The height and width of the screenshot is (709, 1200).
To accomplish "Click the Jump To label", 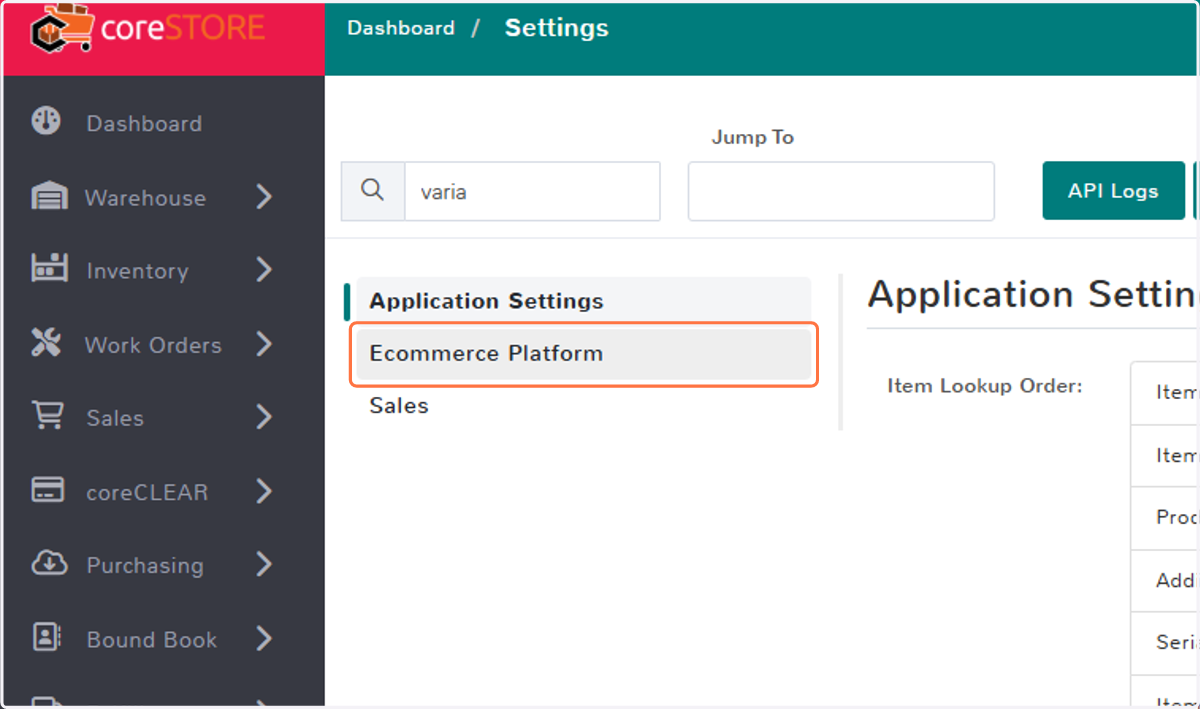I will (x=753, y=137).
